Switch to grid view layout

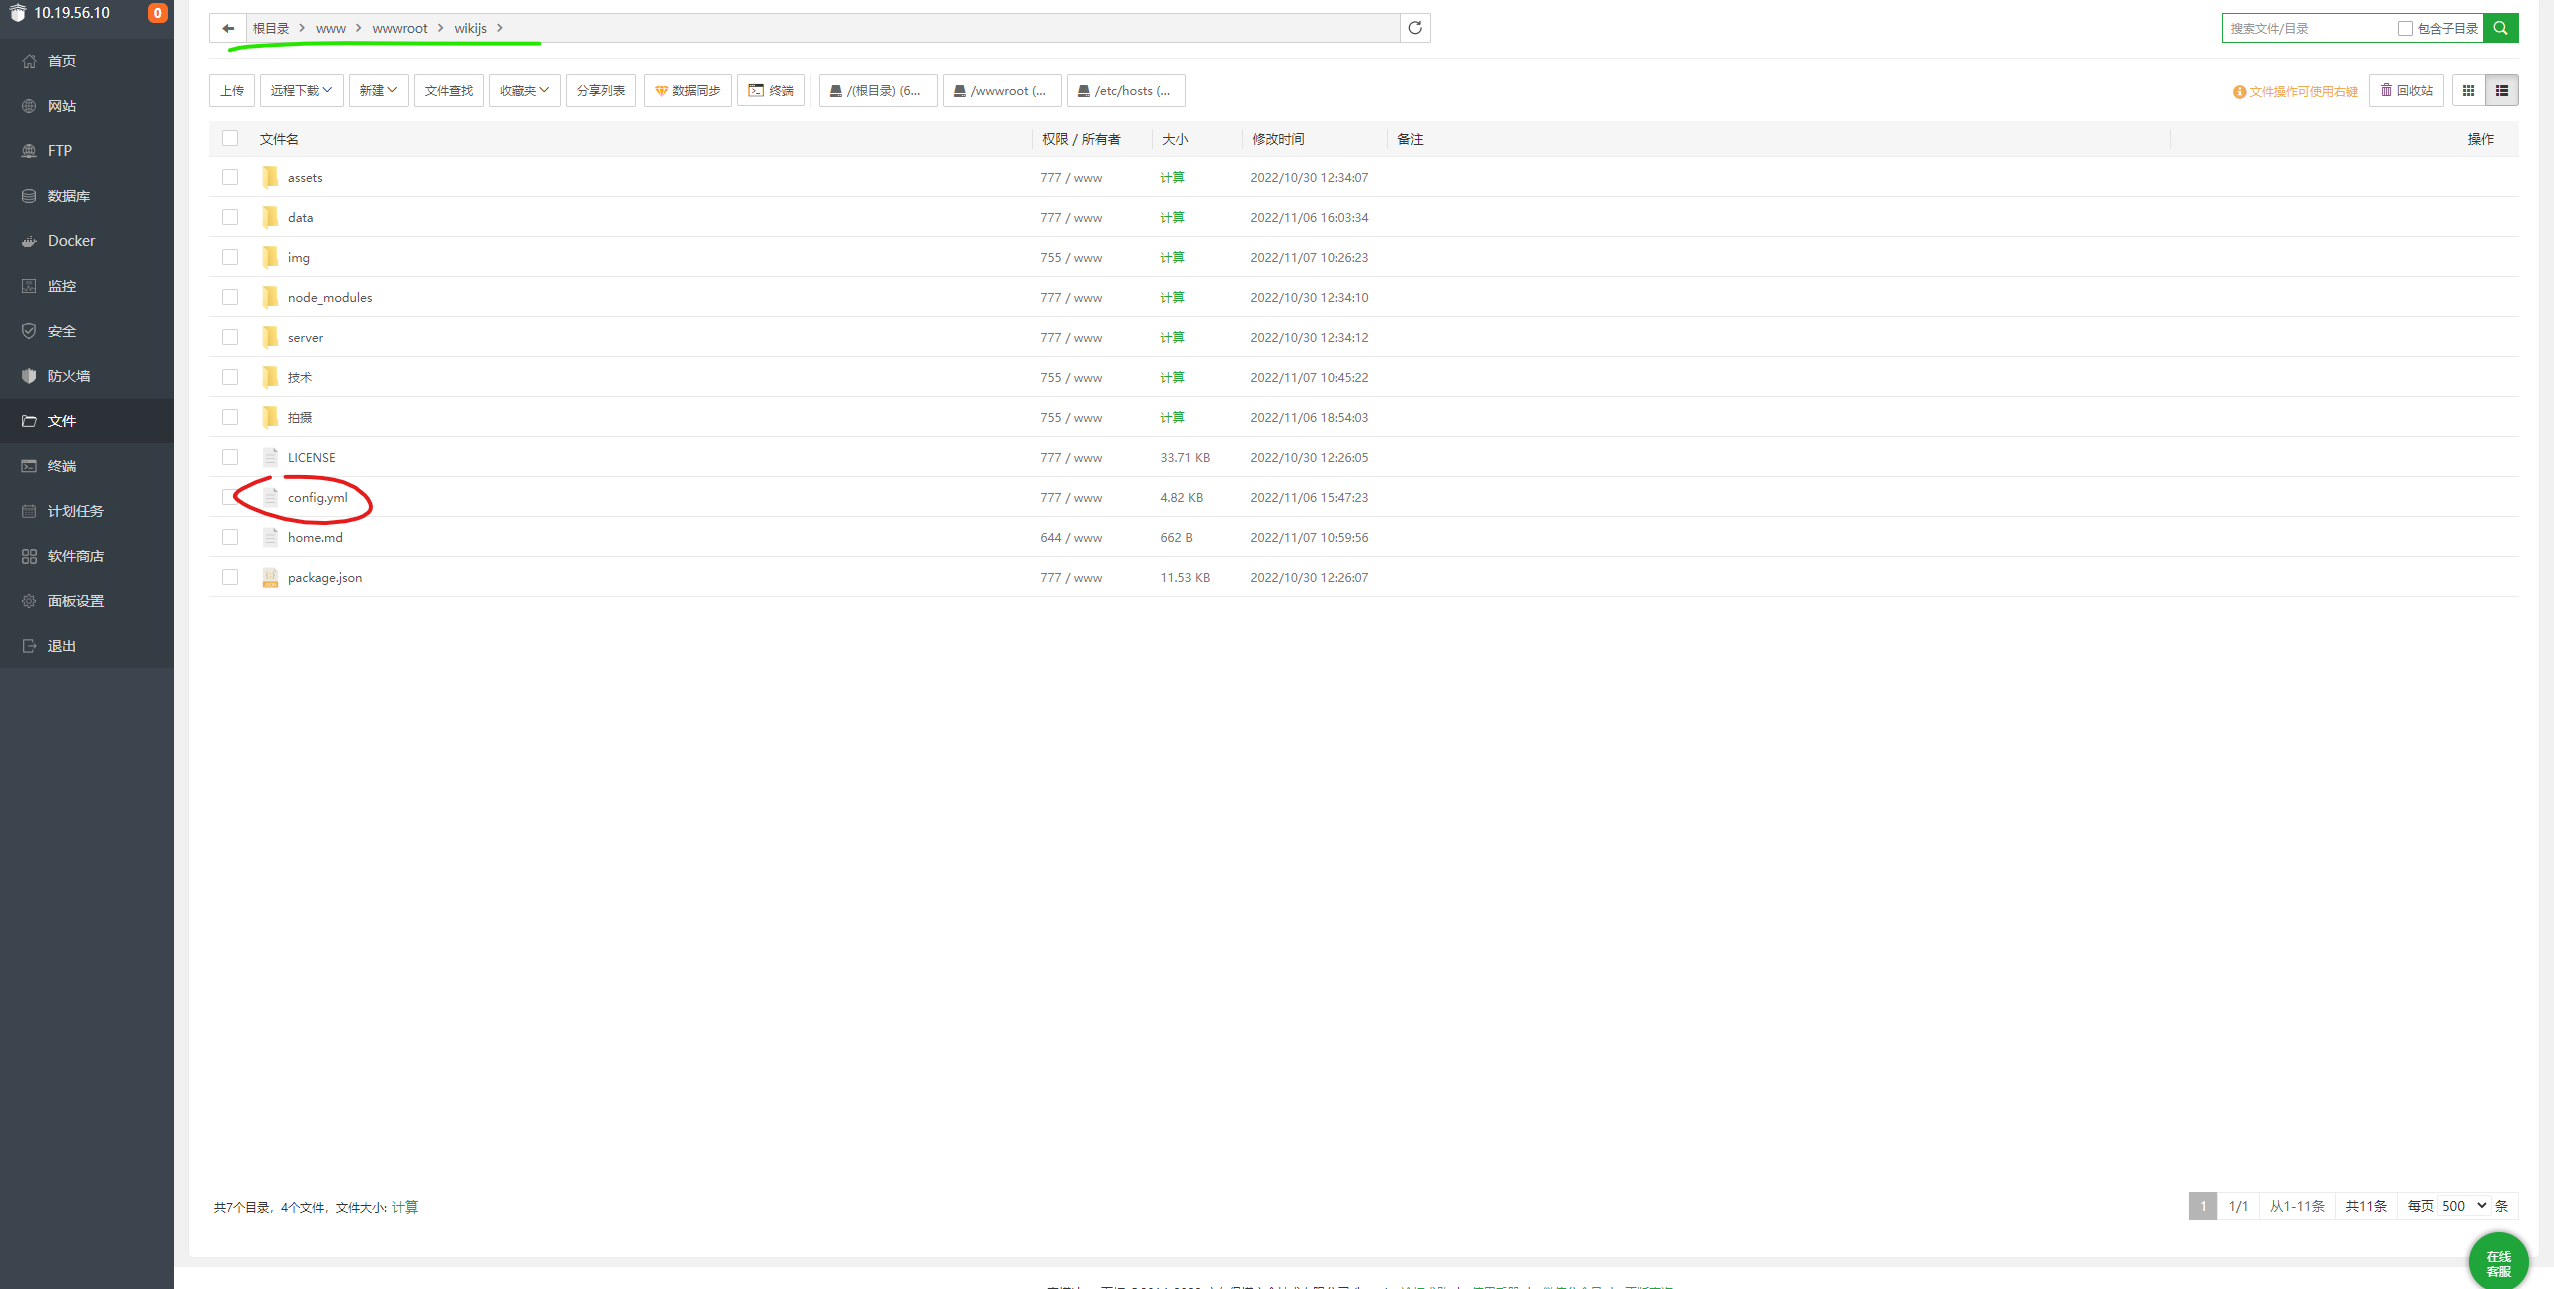[2468, 91]
